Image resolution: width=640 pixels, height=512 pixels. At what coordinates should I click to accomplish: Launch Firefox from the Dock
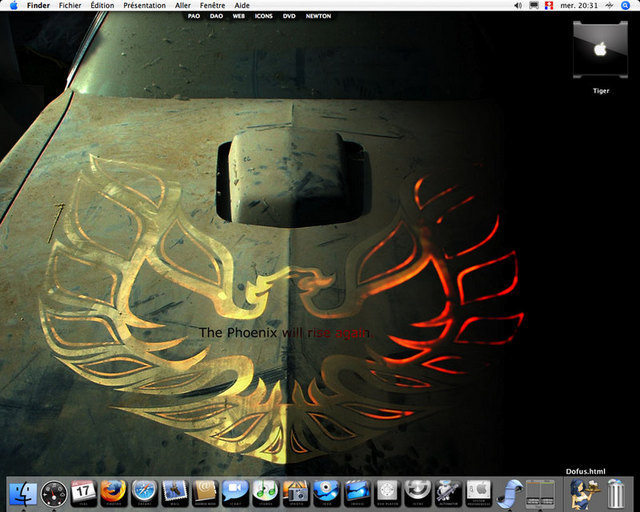click(x=113, y=493)
